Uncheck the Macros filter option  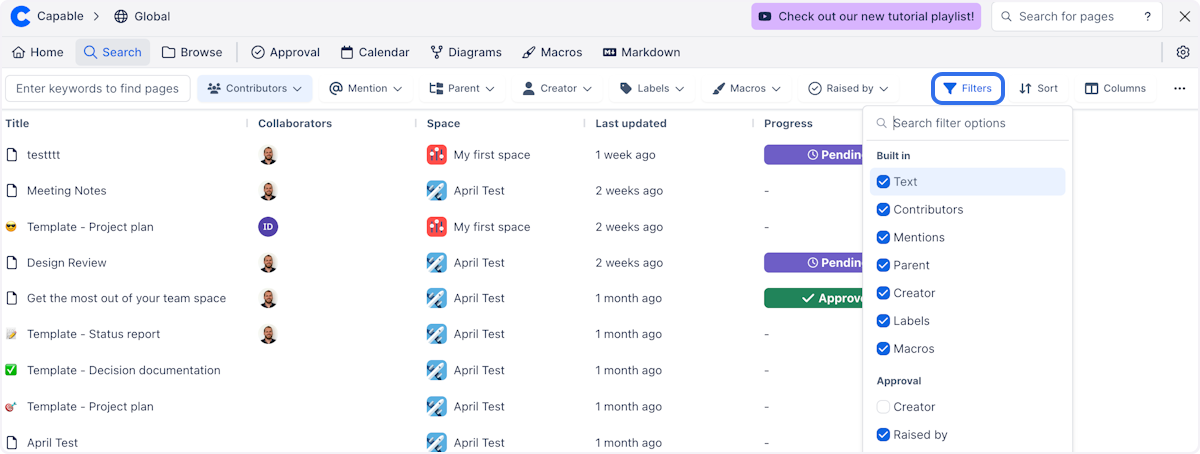[x=883, y=349]
